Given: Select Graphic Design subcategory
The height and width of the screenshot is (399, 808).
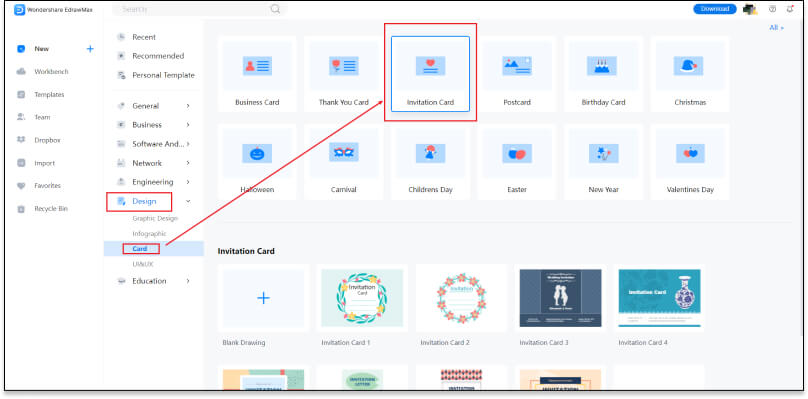Looking at the screenshot, I should (x=155, y=219).
